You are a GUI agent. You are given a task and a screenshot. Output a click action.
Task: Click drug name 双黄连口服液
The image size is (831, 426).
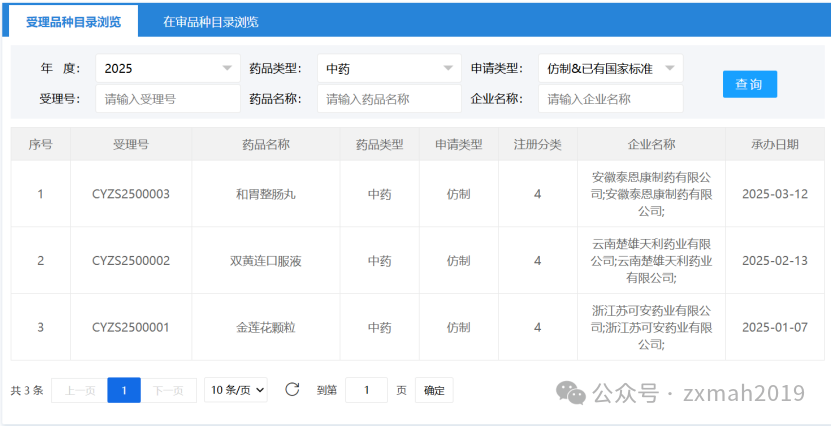coord(266,261)
